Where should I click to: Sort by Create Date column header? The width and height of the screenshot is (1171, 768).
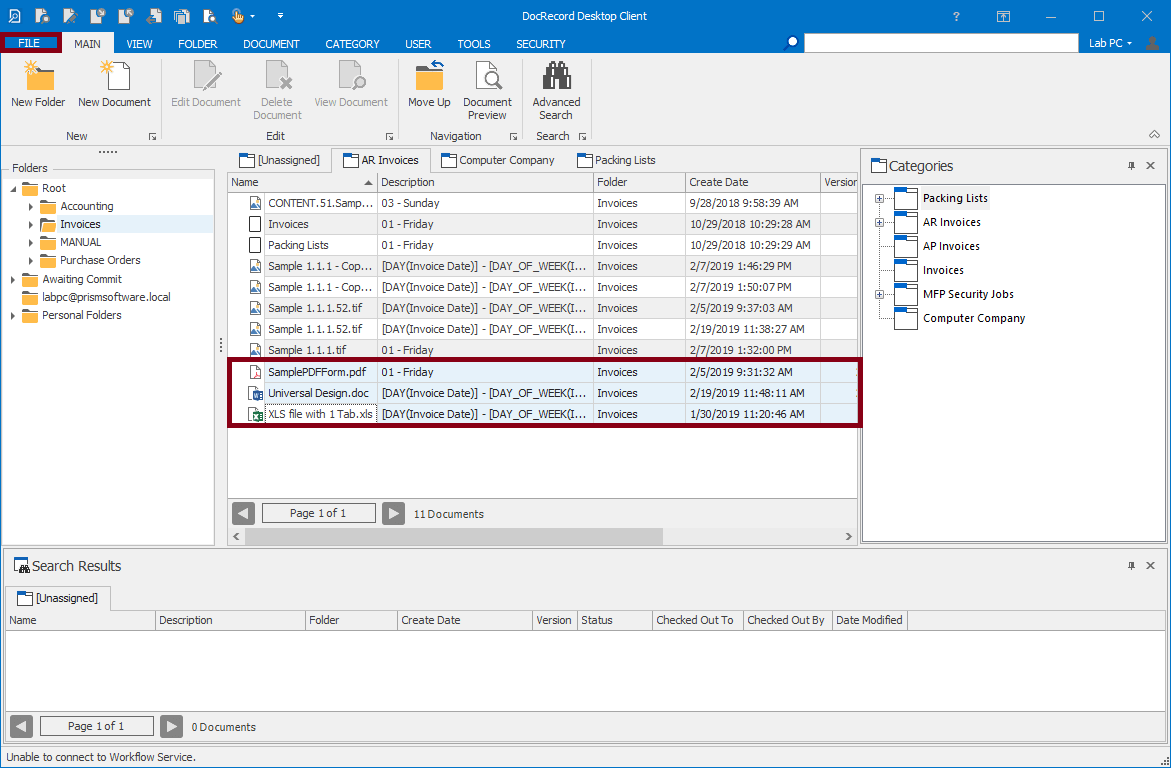pos(753,182)
